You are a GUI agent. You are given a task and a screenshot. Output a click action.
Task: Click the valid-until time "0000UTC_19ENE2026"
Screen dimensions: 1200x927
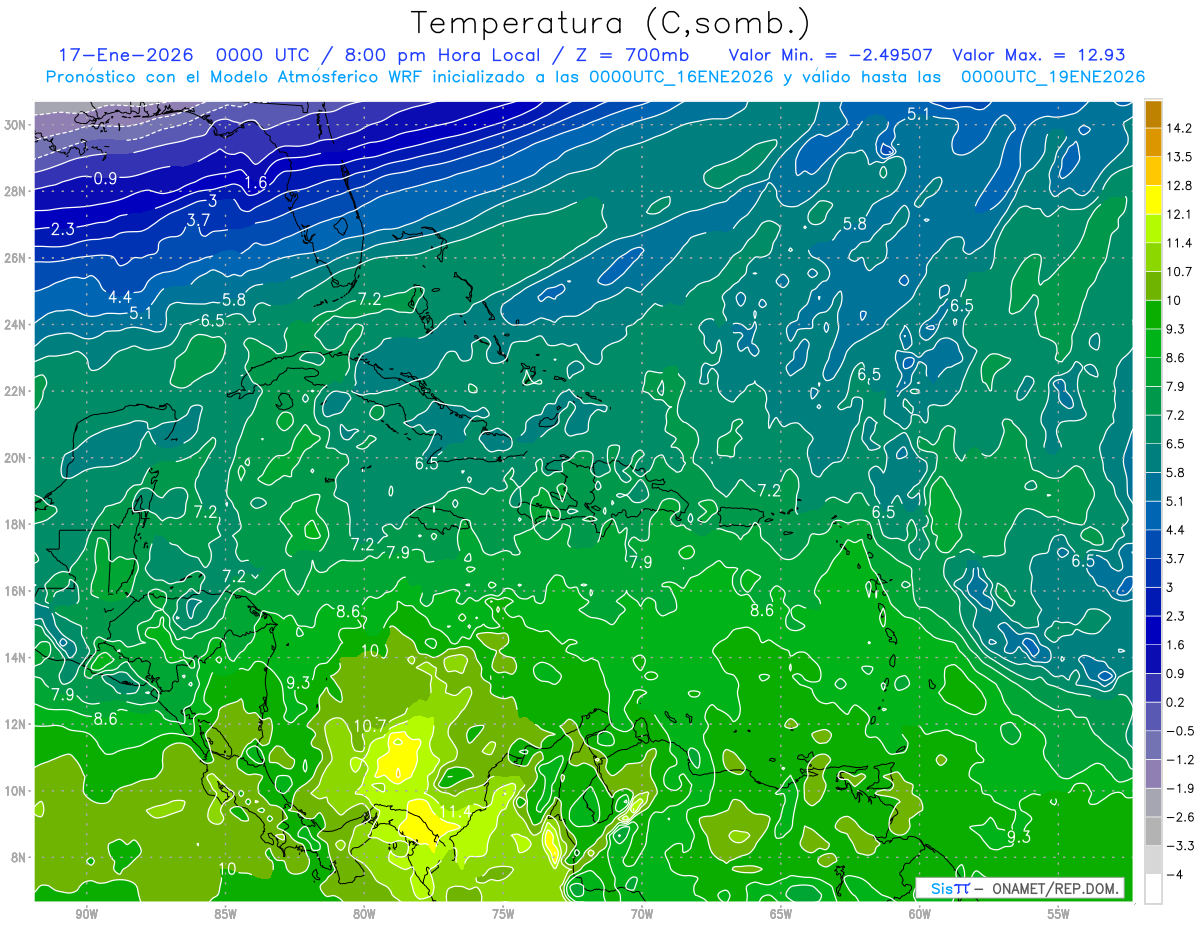(1052, 77)
